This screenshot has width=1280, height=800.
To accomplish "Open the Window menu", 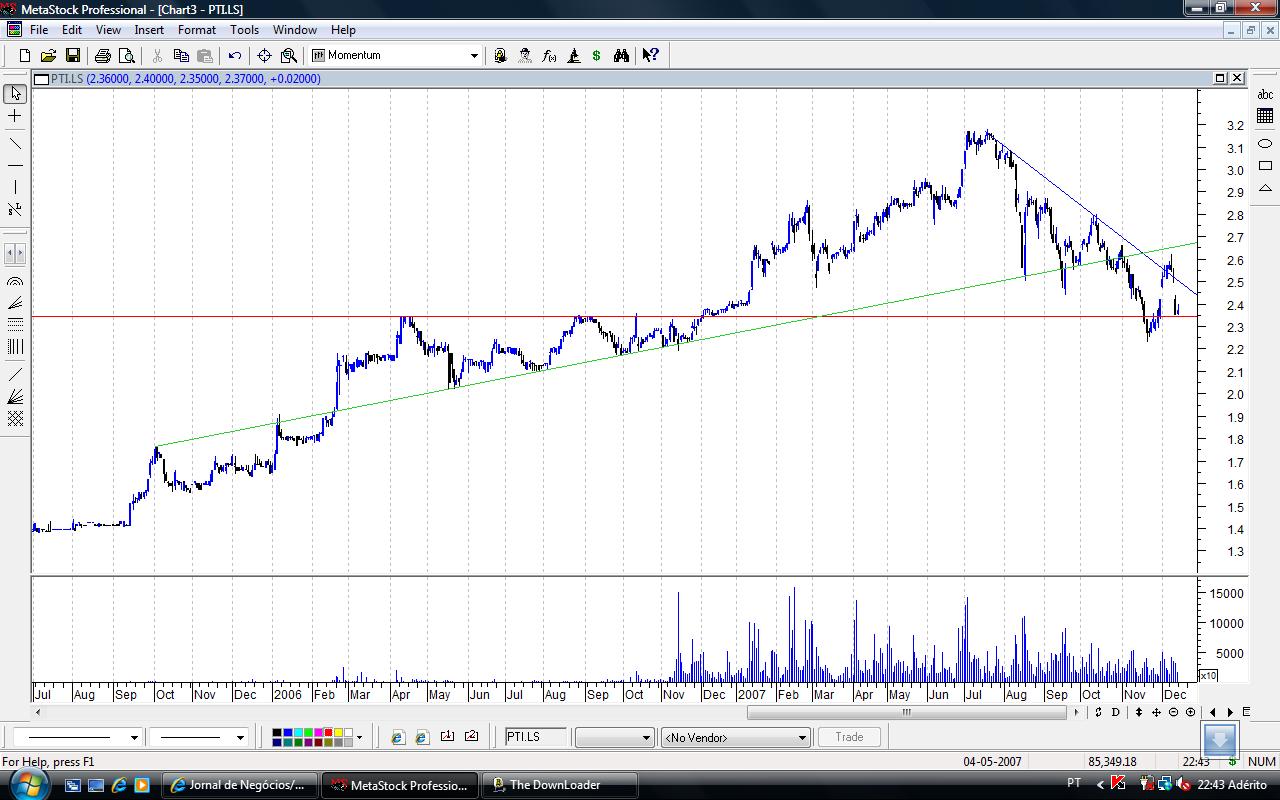I will click(295, 30).
